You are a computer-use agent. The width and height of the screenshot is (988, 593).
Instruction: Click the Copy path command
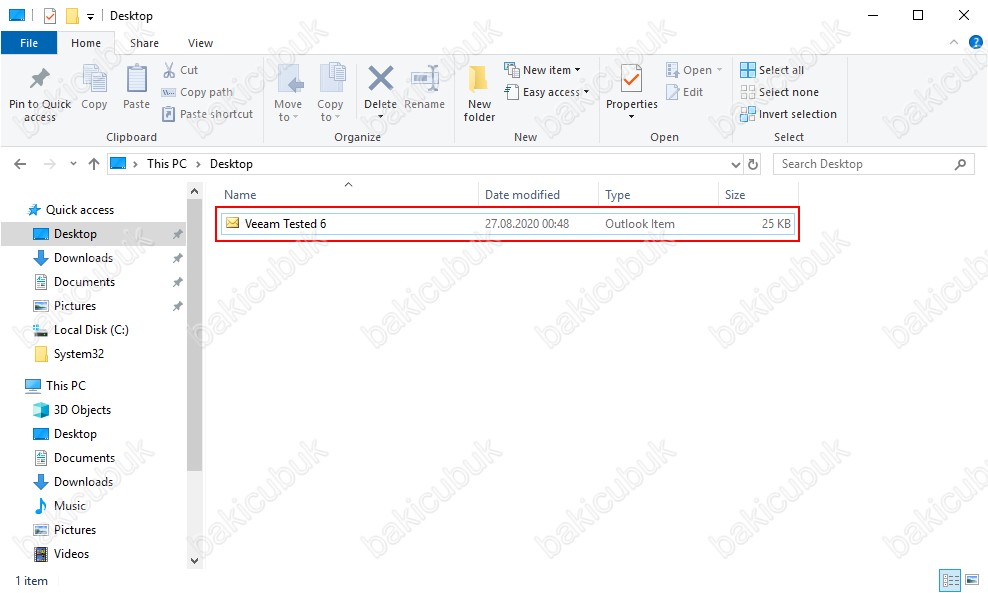(x=197, y=92)
